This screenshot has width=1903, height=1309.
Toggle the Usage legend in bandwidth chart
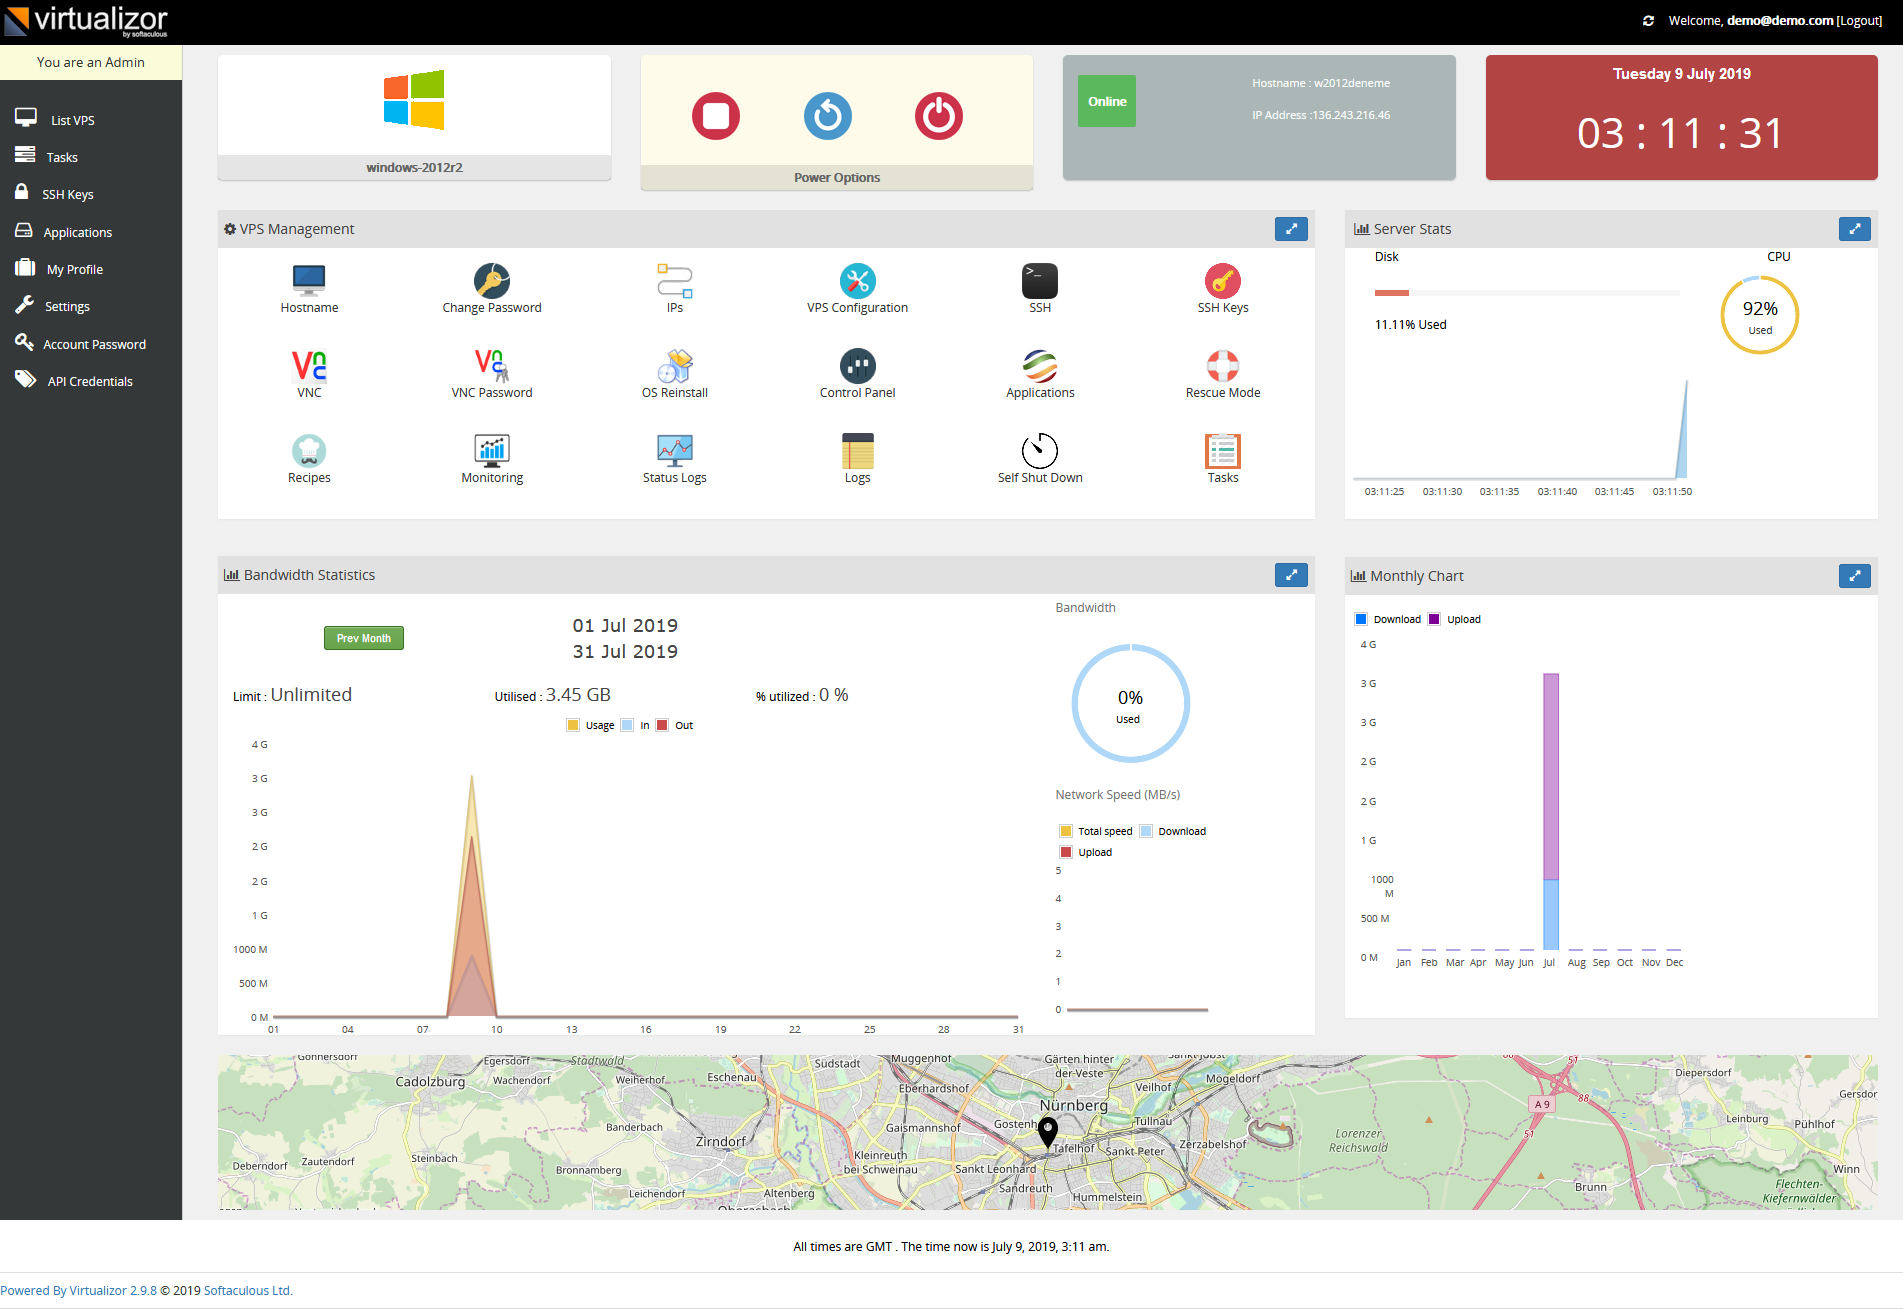pyautogui.click(x=573, y=725)
